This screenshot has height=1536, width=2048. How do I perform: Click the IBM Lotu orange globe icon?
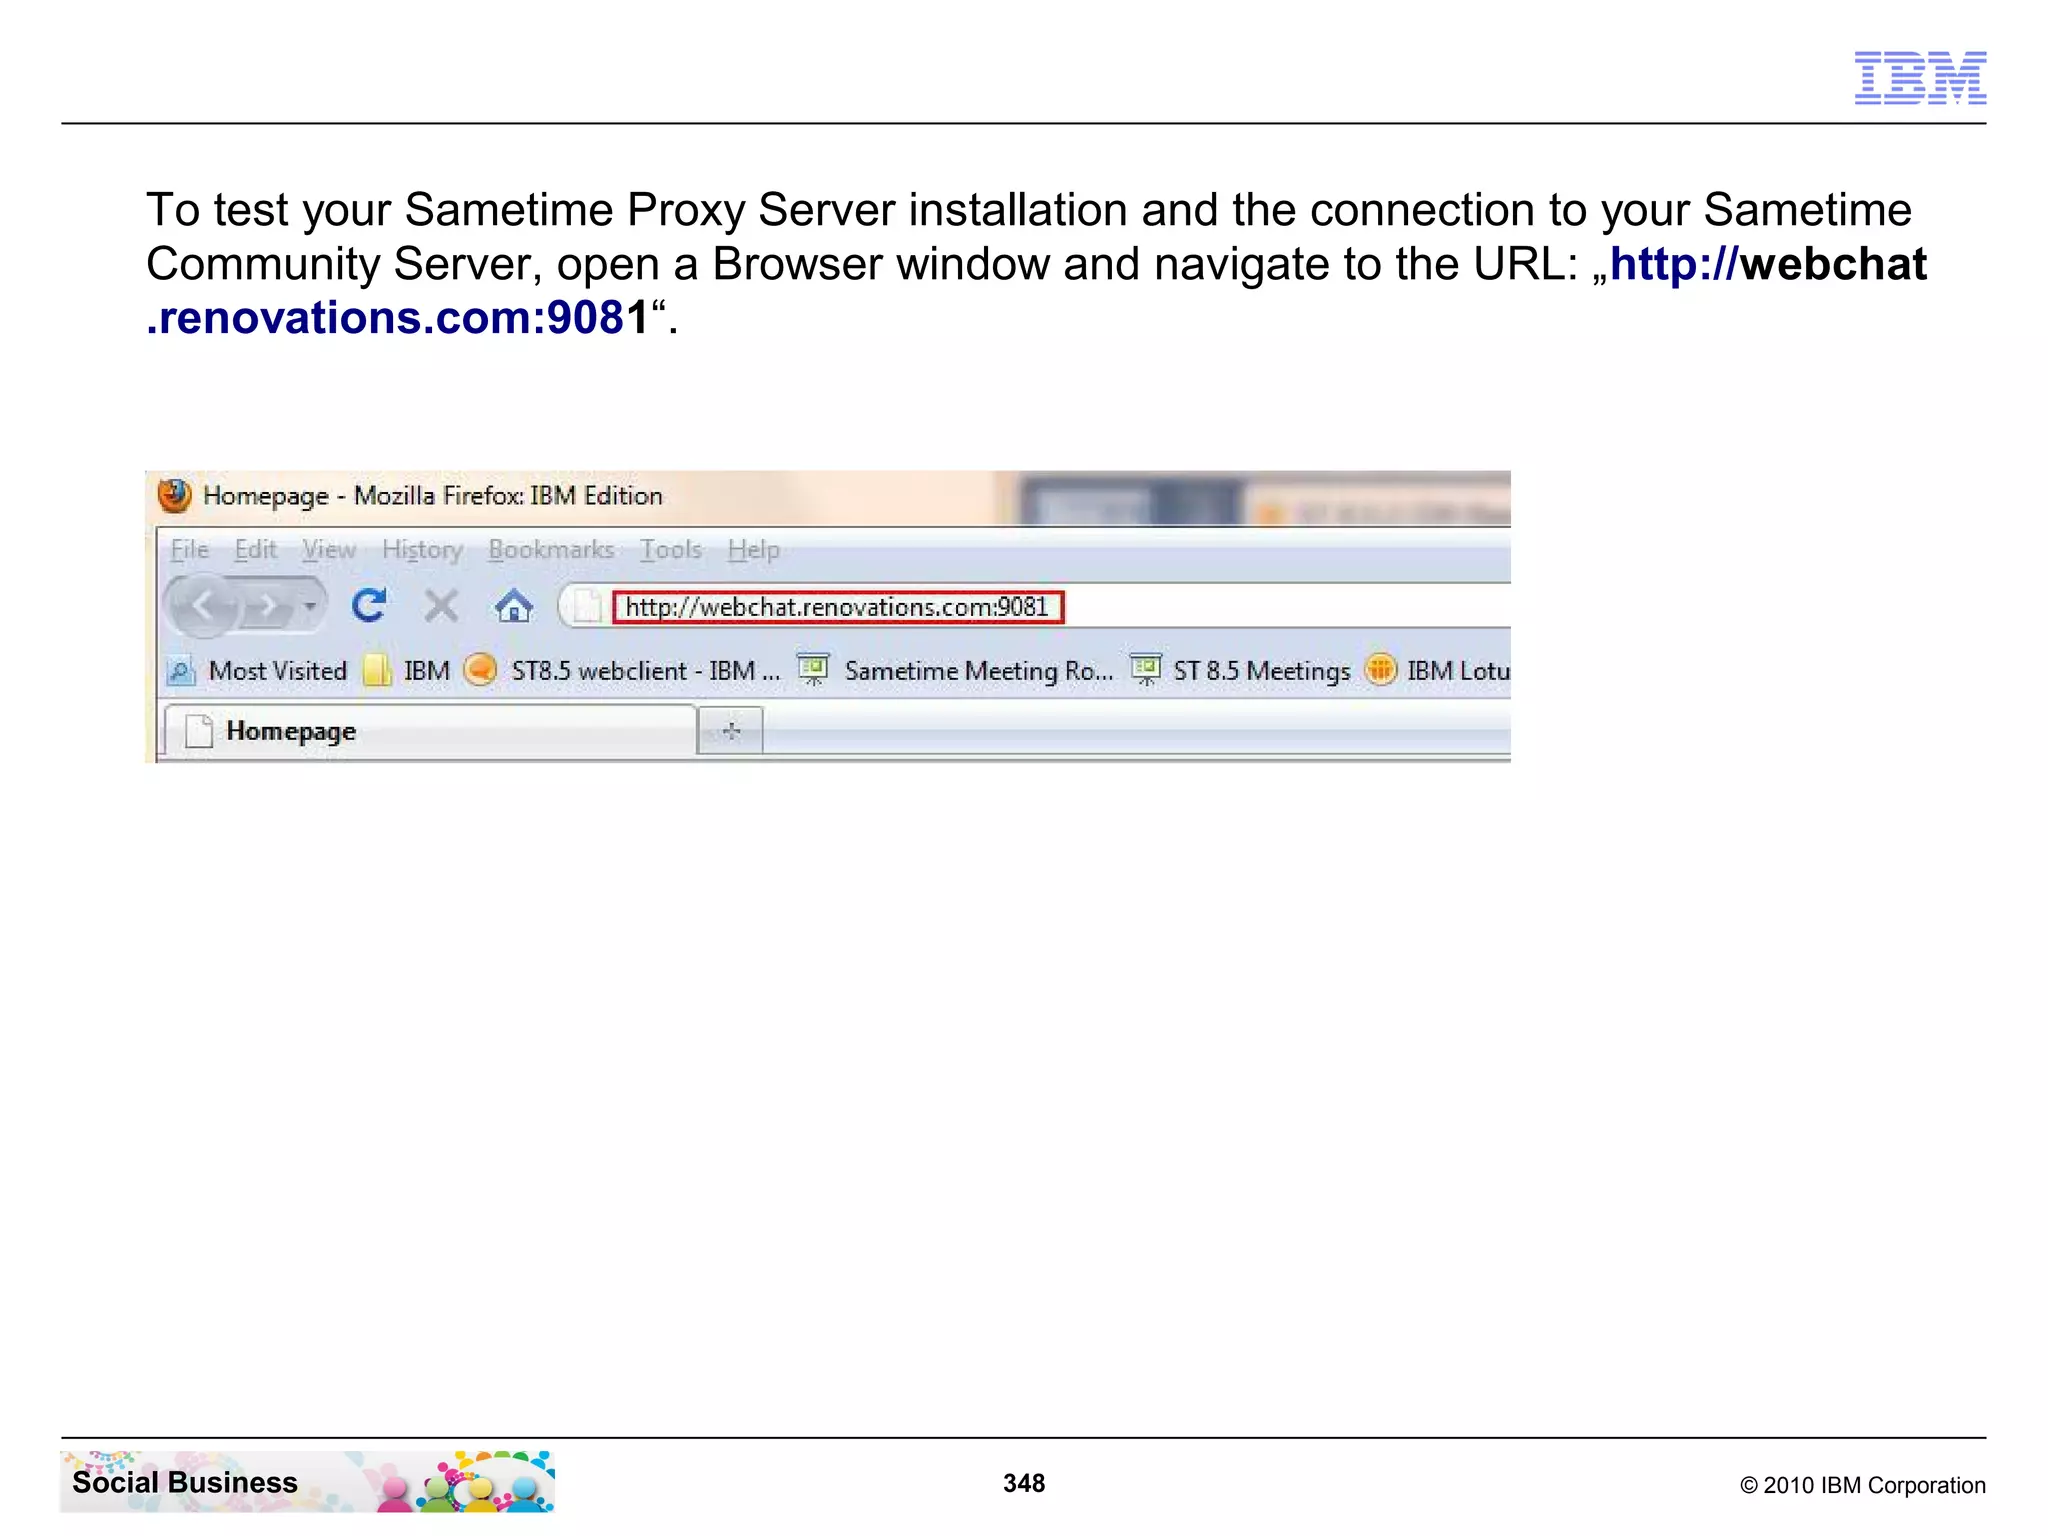(1381, 669)
